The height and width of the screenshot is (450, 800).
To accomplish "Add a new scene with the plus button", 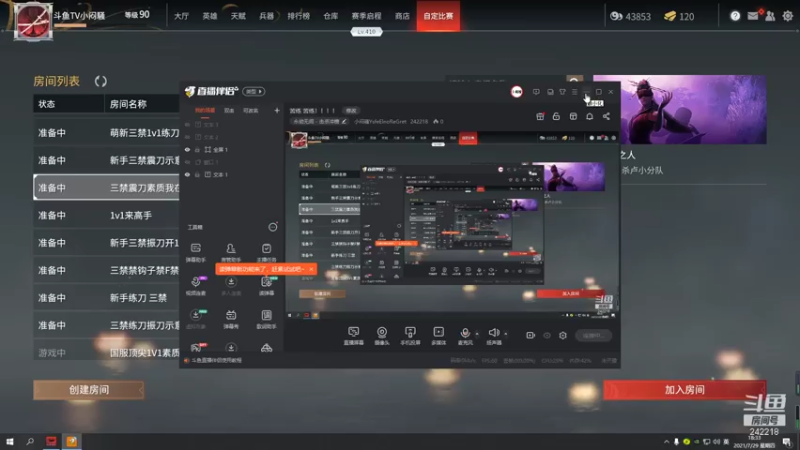I will (277, 110).
